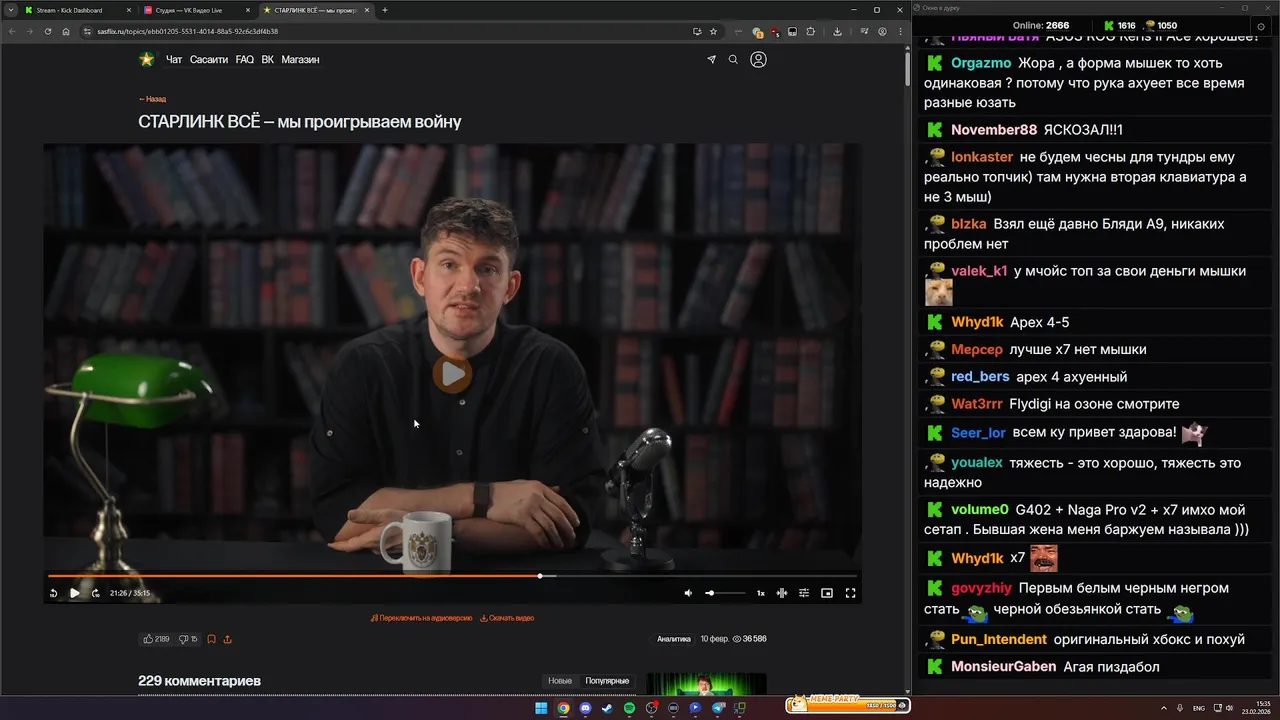Open the Магазин menu item
This screenshot has height=720, width=1280.
pyautogui.click(x=300, y=60)
